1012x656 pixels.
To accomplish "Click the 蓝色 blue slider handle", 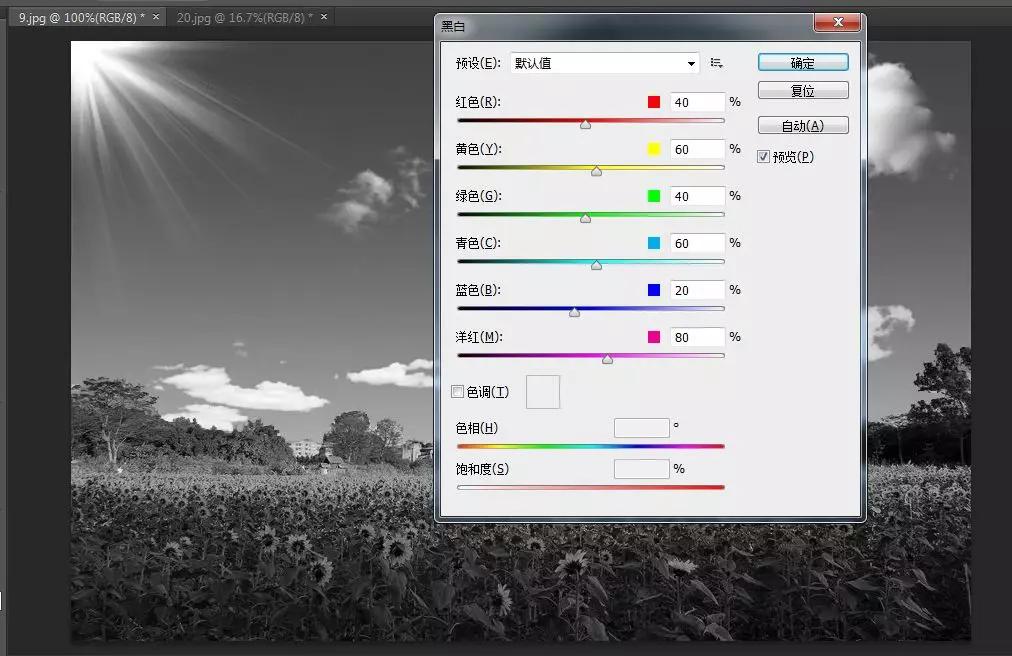I will 574,312.
